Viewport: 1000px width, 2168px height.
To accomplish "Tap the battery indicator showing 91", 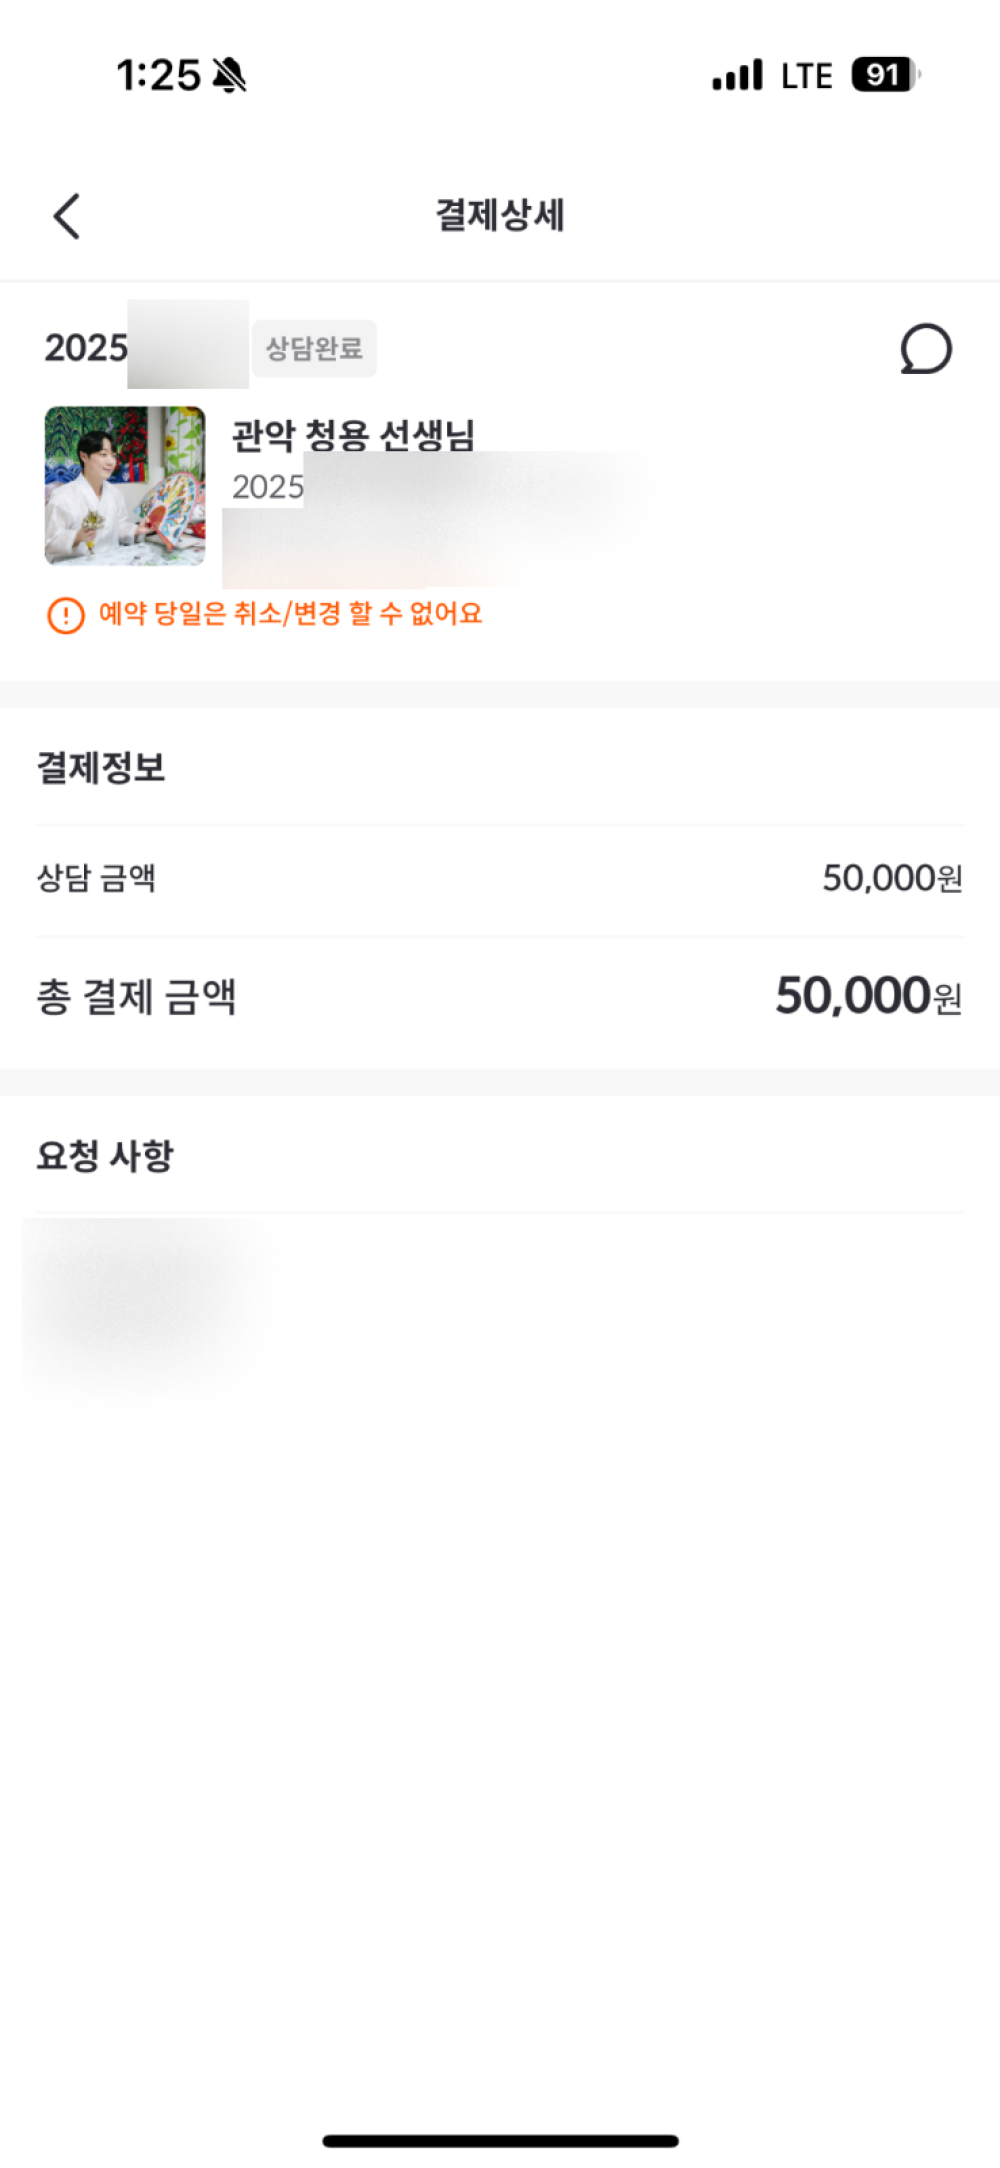I will [x=885, y=75].
